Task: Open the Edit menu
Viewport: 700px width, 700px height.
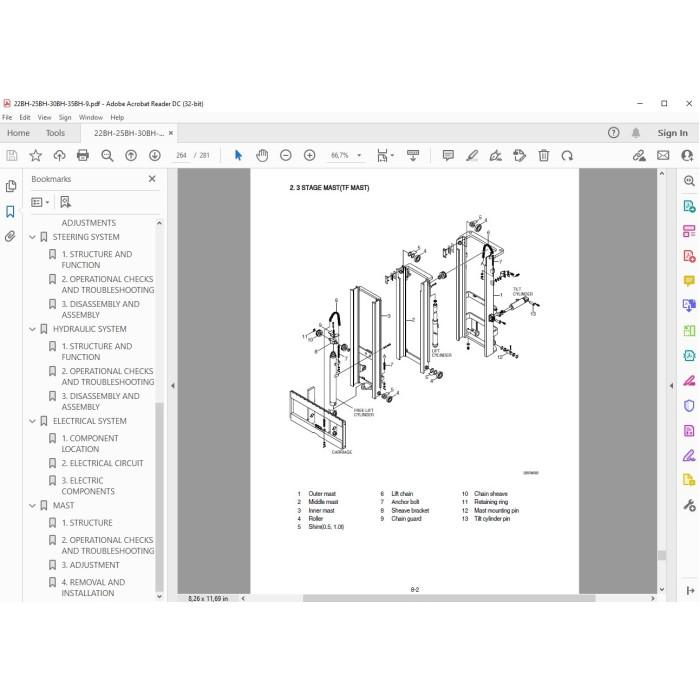Action: (x=25, y=117)
